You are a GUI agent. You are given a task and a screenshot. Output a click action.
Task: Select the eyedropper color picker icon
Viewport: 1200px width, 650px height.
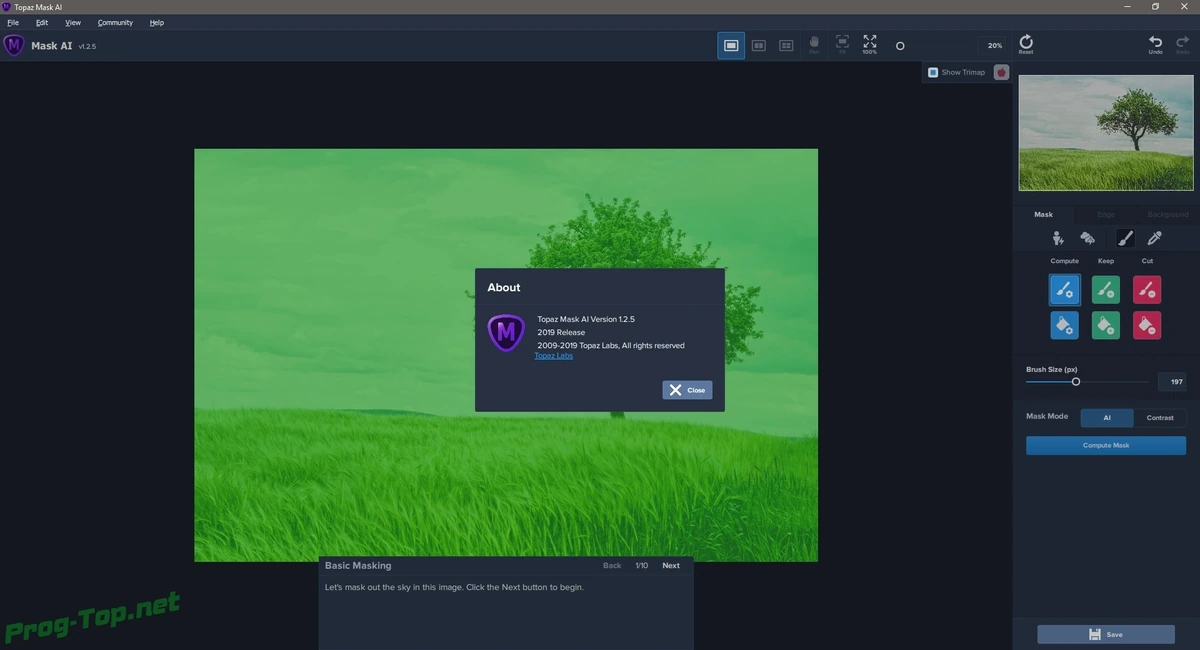coord(1155,238)
